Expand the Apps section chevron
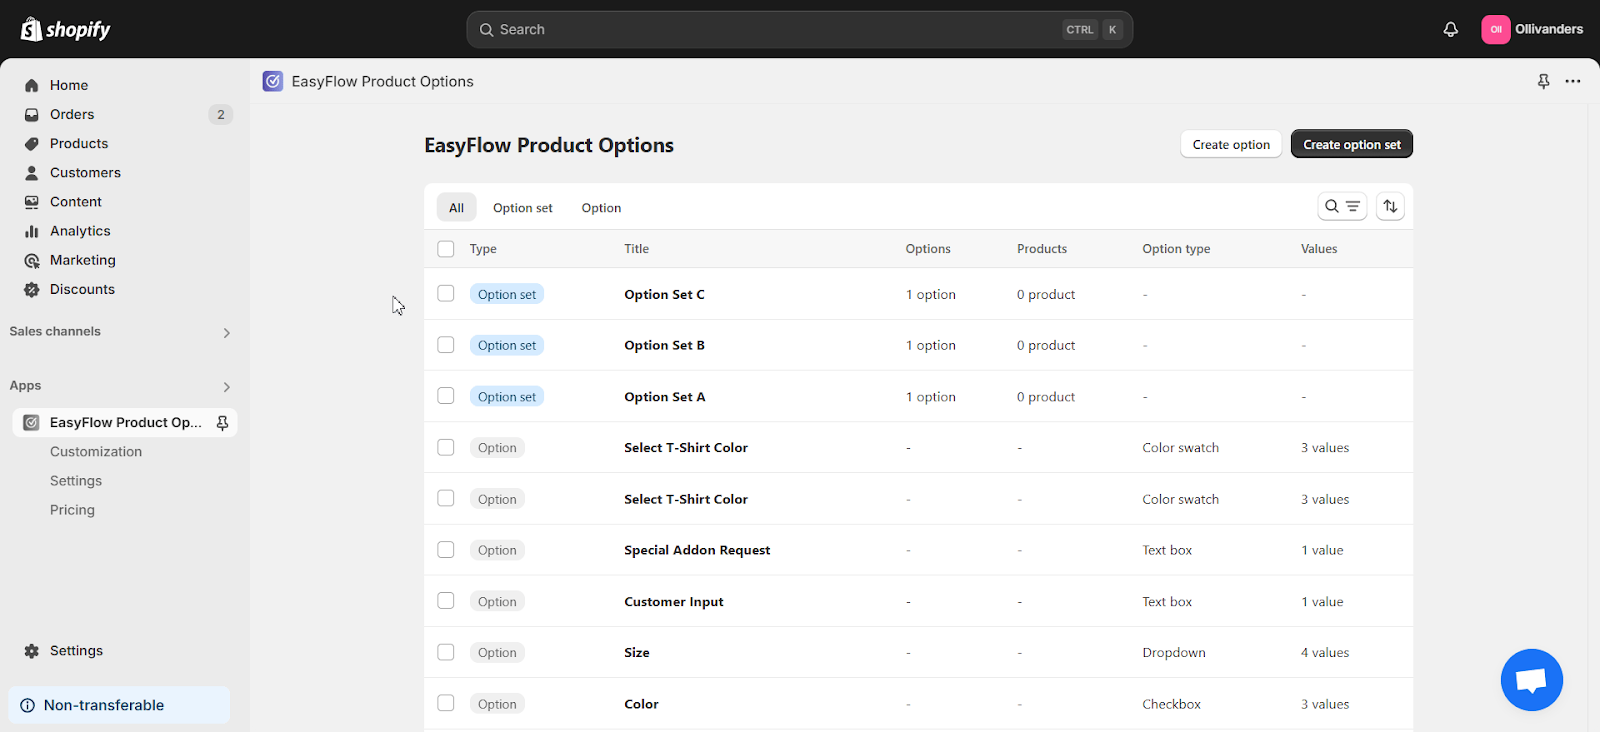Screen dimensions: 1600x732 pyautogui.click(x=227, y=387)
